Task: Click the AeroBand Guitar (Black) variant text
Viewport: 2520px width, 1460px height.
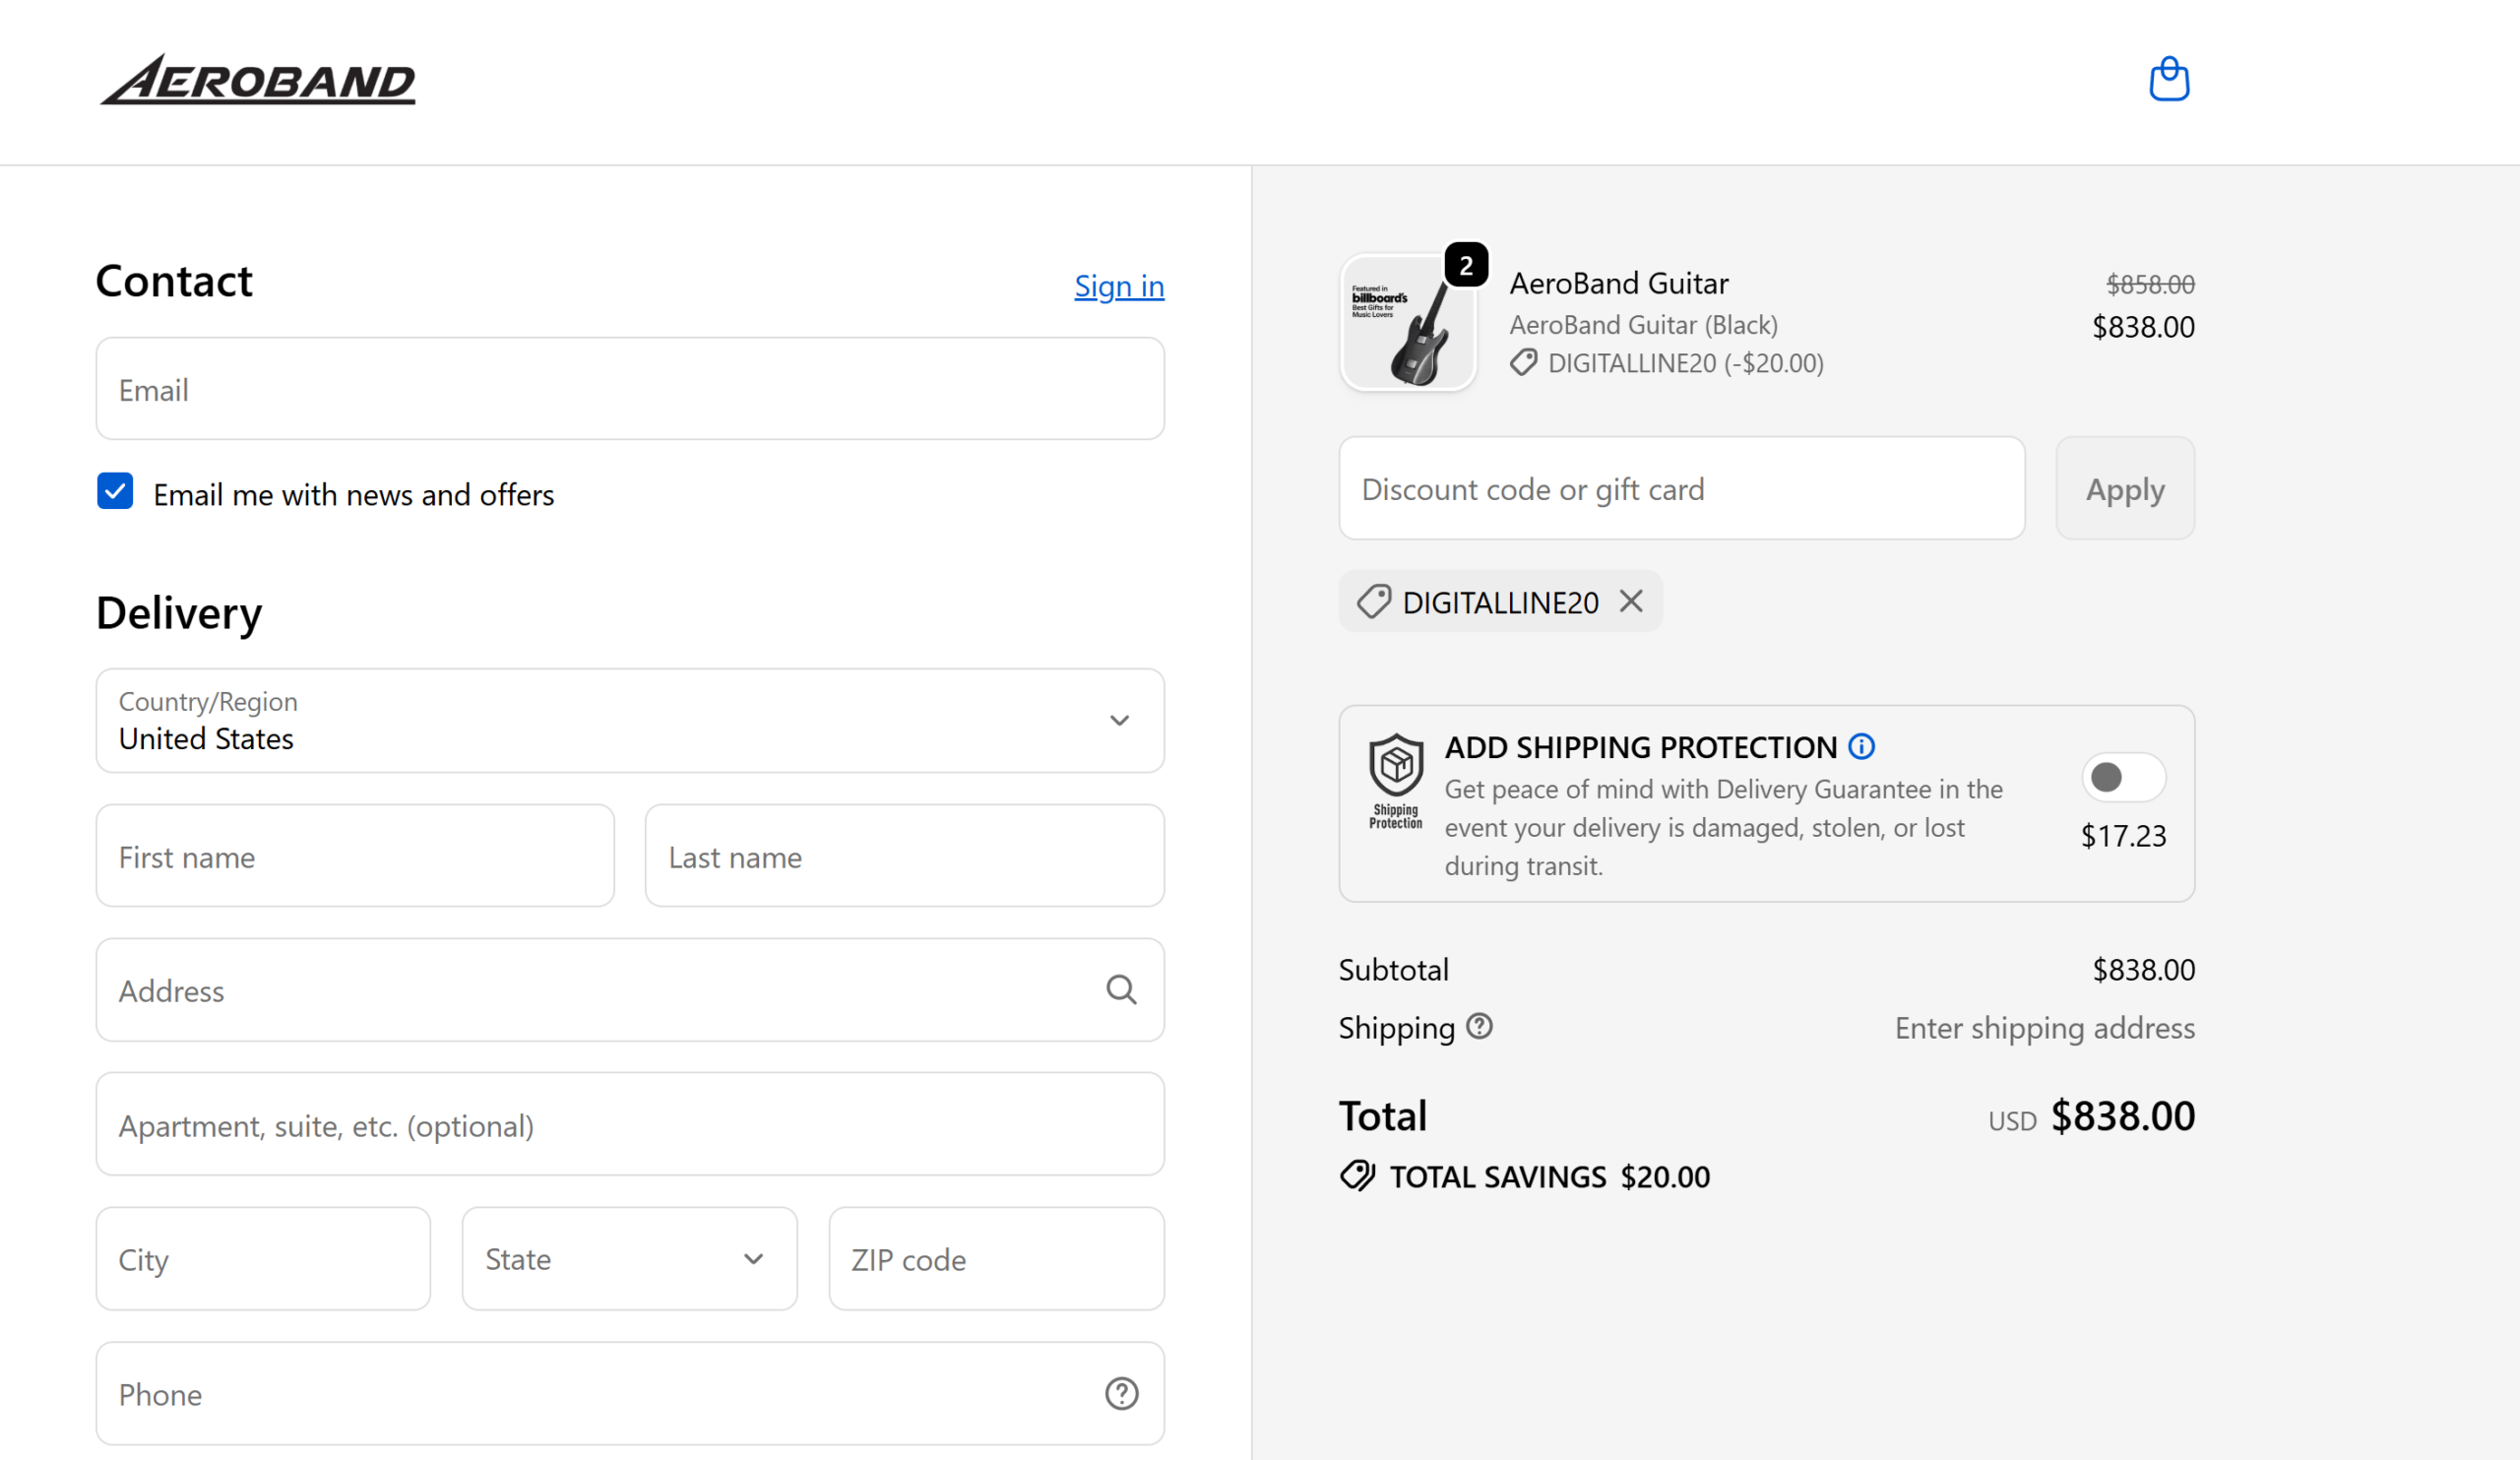Action: tap(1644, 325)
